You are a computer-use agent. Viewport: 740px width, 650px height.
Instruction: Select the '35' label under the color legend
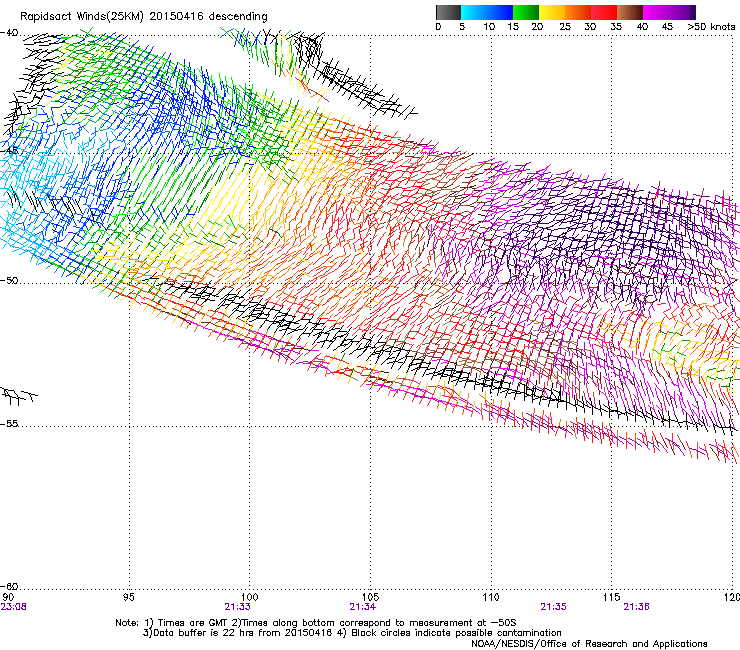click(616, 27)
